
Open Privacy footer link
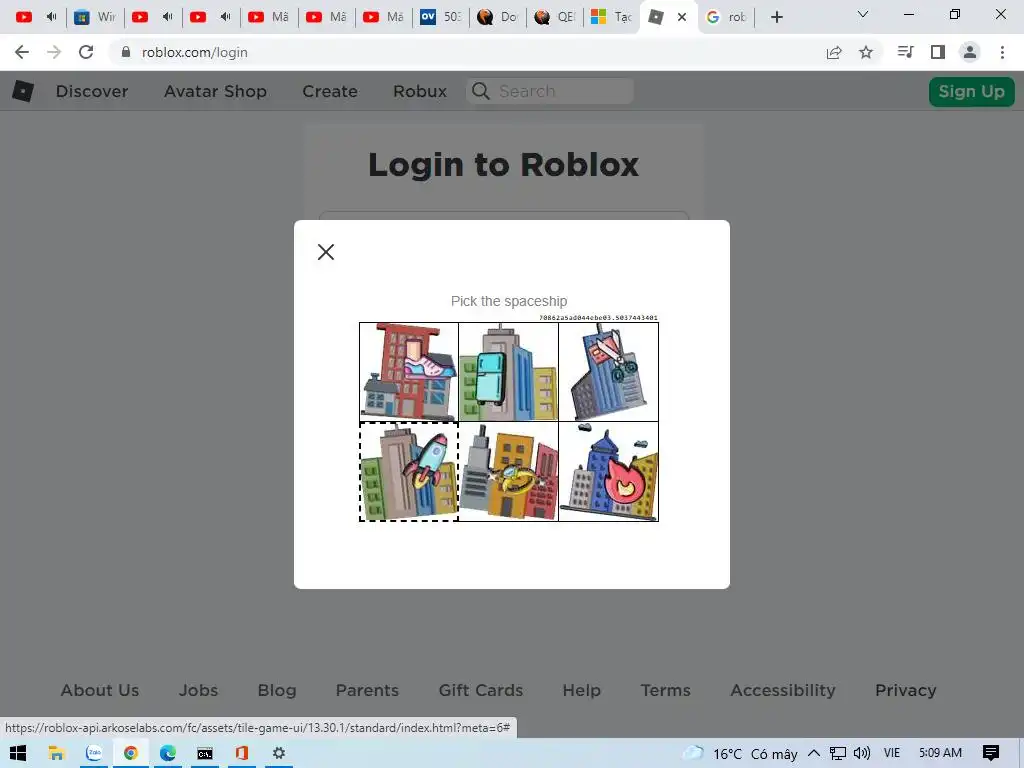[906, 690]
